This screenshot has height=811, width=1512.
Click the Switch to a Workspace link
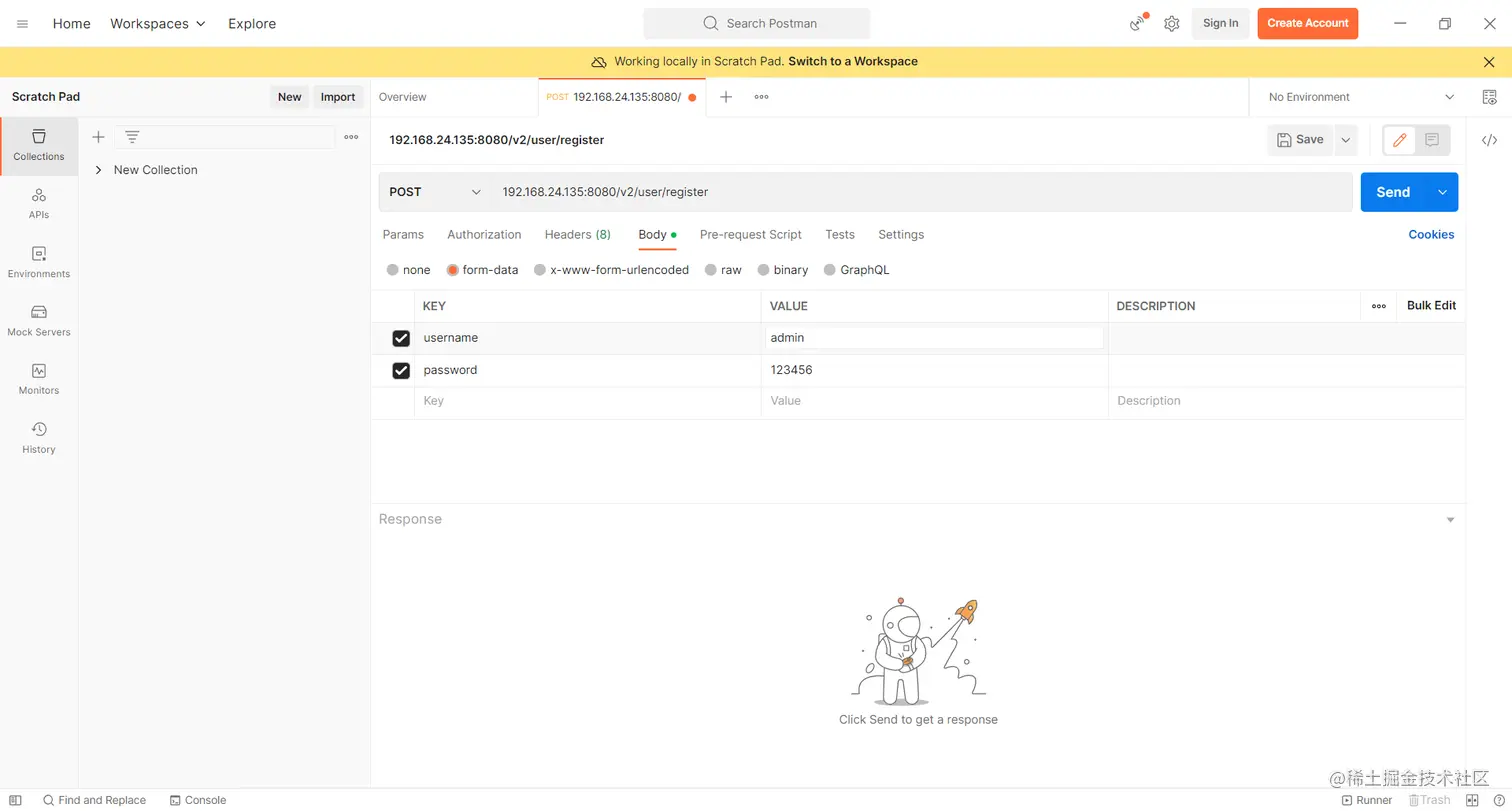tap(853, 62)
